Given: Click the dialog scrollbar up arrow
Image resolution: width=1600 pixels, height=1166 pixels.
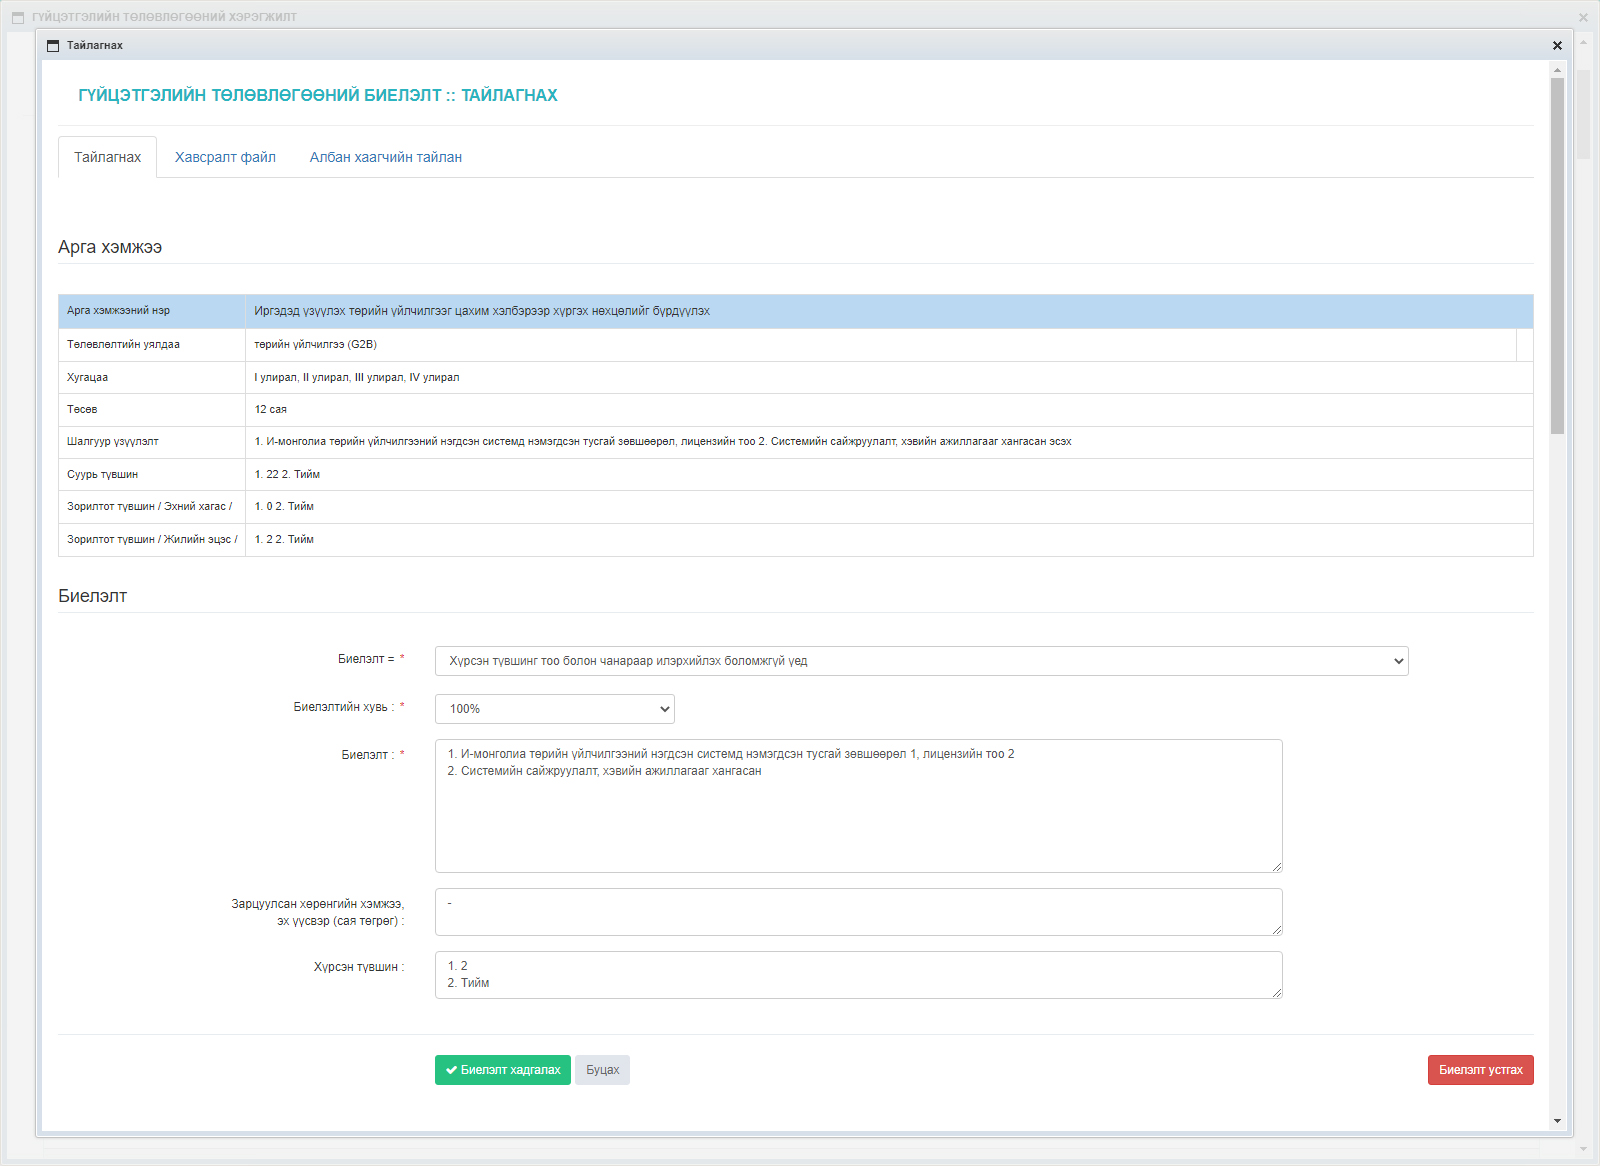Looking at the screenshot, I should pos(1557,70).
